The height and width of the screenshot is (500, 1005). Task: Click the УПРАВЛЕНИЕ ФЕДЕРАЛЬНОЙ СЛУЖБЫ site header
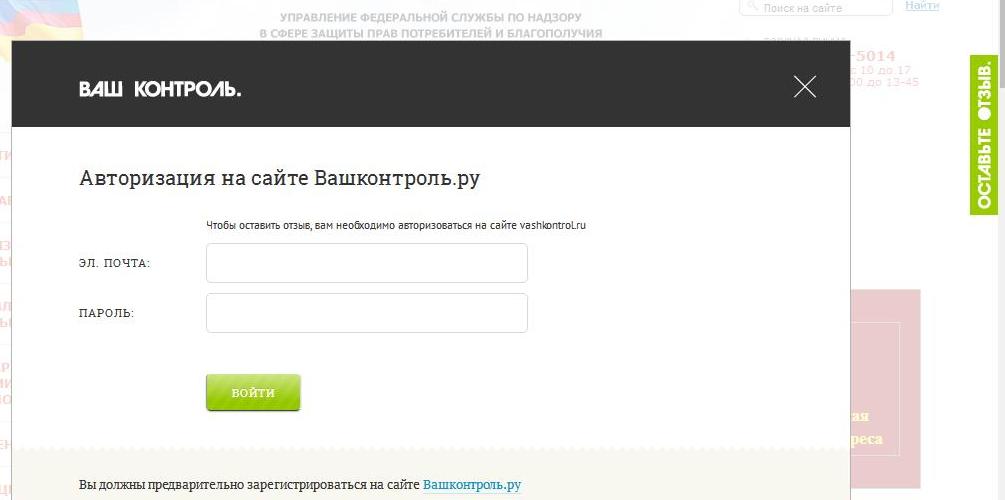(431, 25)
